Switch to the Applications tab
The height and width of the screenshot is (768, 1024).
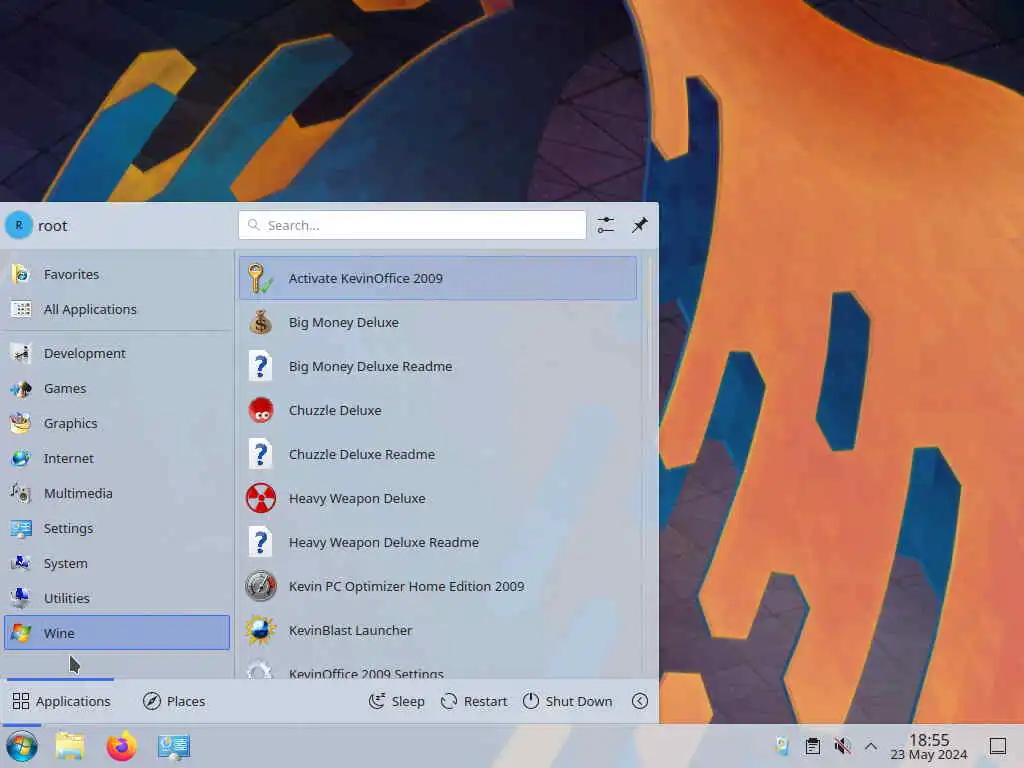point(61,701)
